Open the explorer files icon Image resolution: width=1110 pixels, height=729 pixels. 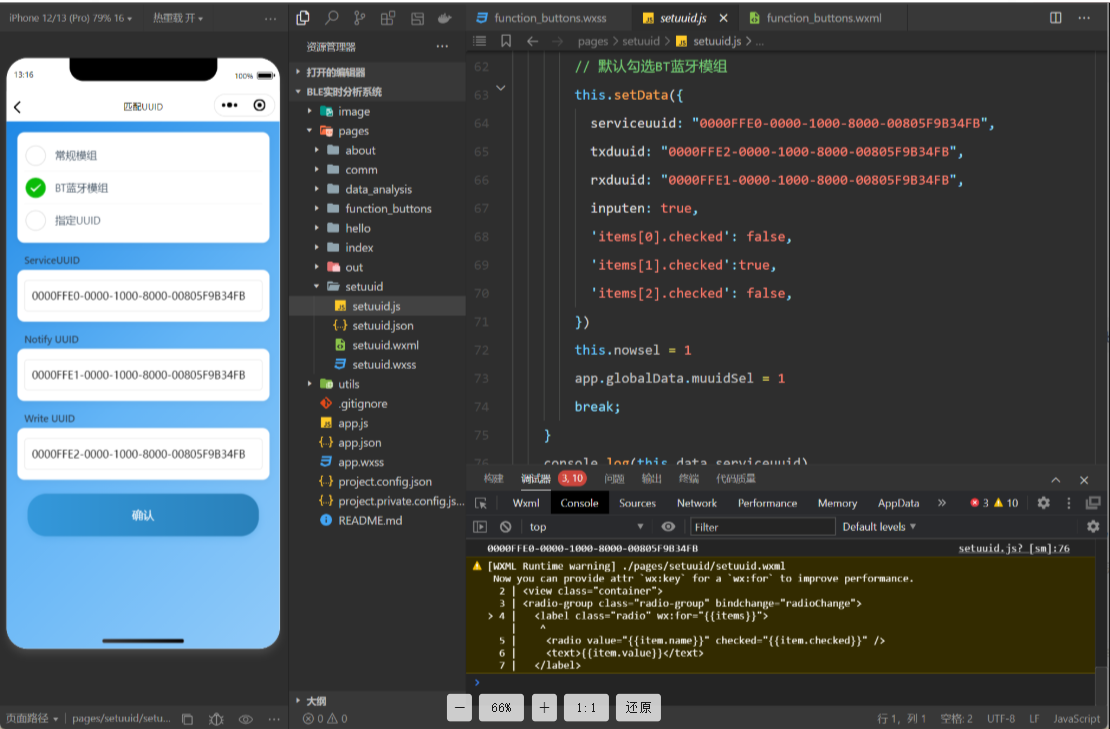pyautogui.click(x=303, y=18)
